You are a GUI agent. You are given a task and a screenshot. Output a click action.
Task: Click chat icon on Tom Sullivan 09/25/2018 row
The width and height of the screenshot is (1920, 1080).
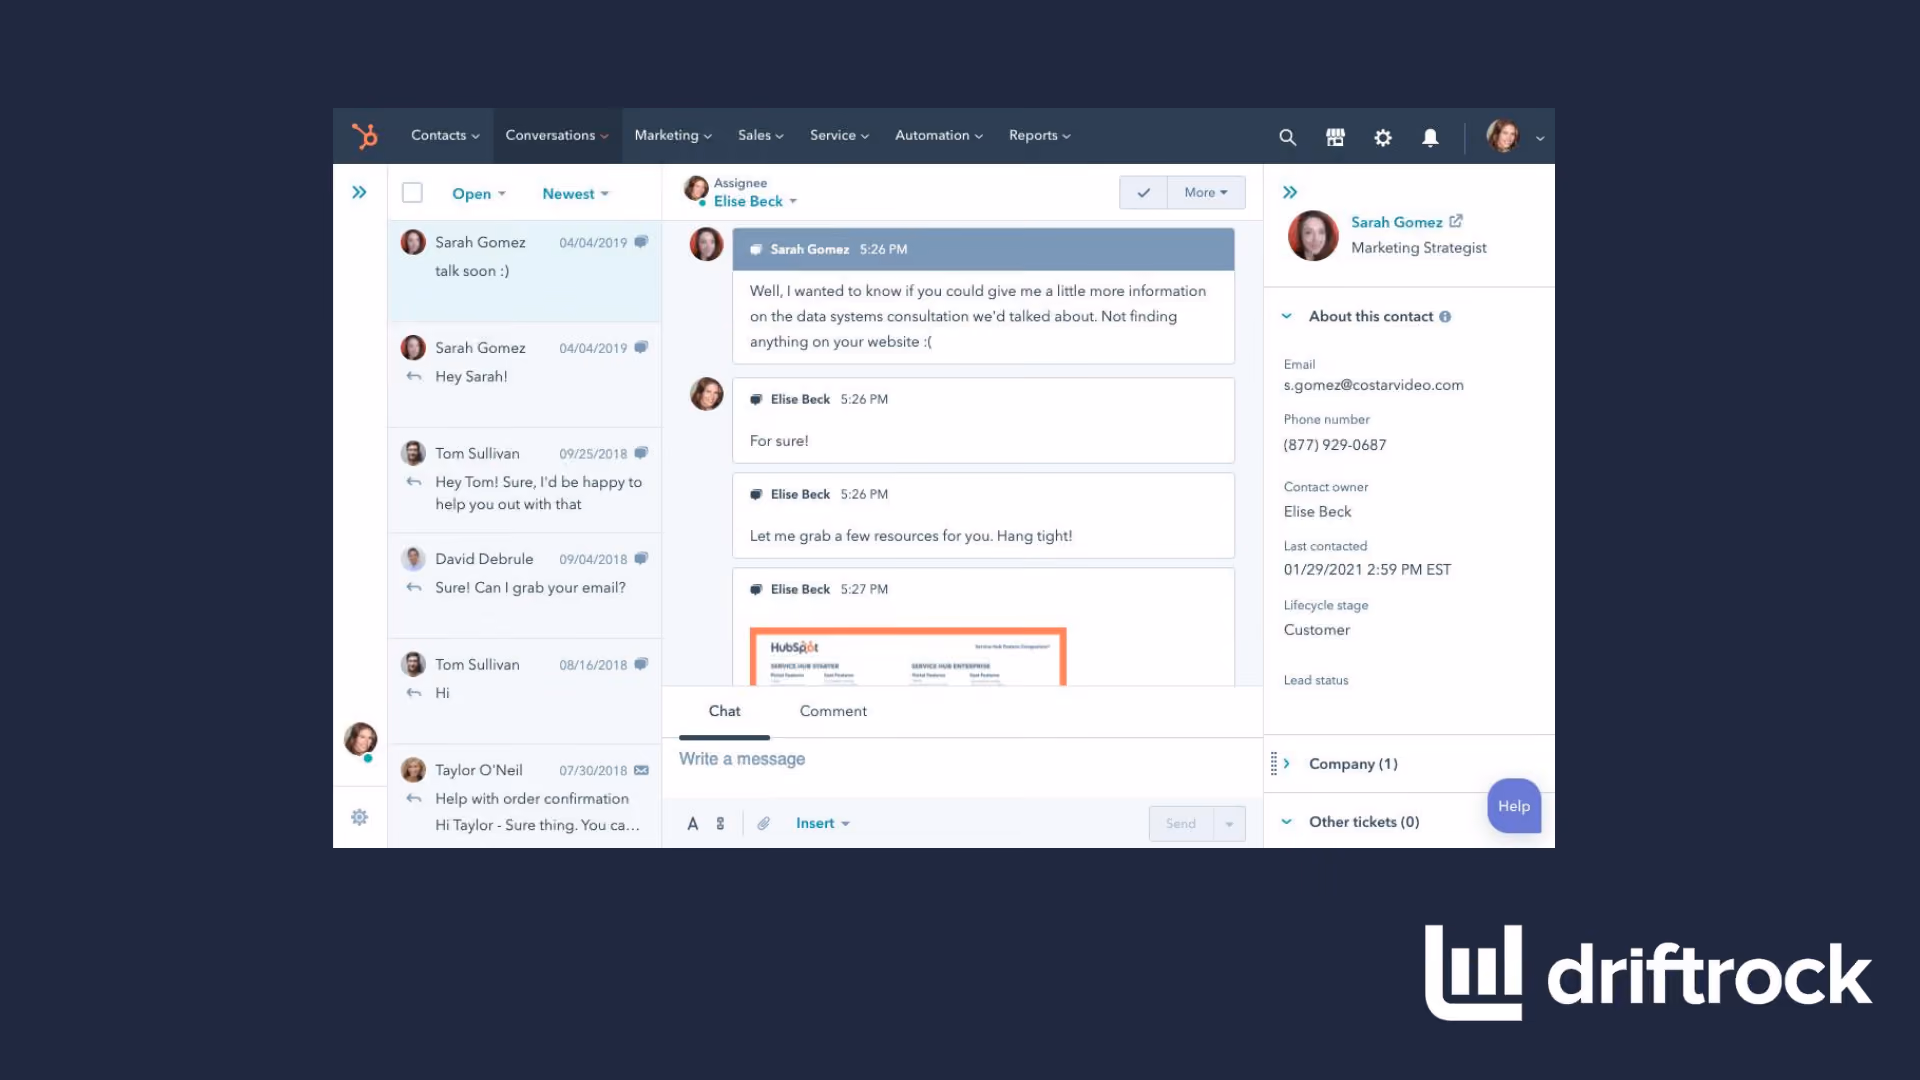[641, 453]
